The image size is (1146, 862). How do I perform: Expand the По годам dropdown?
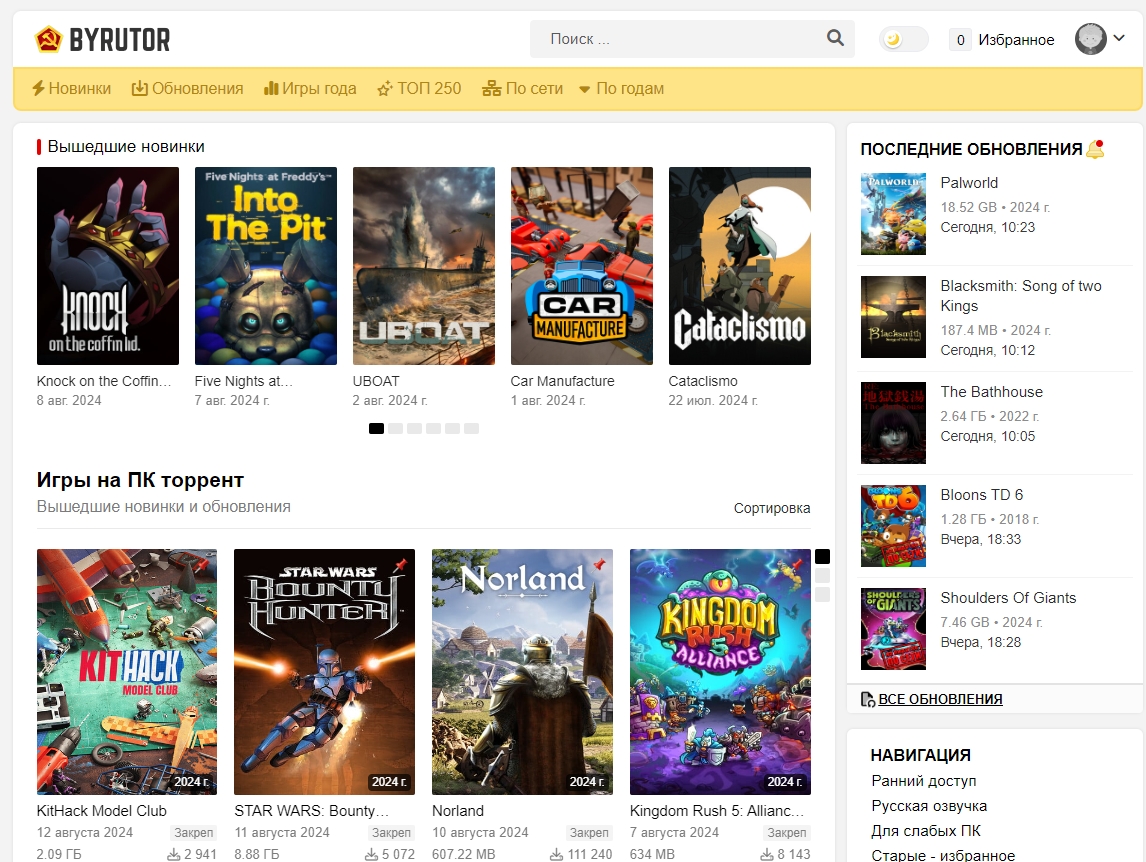point(621,88)
